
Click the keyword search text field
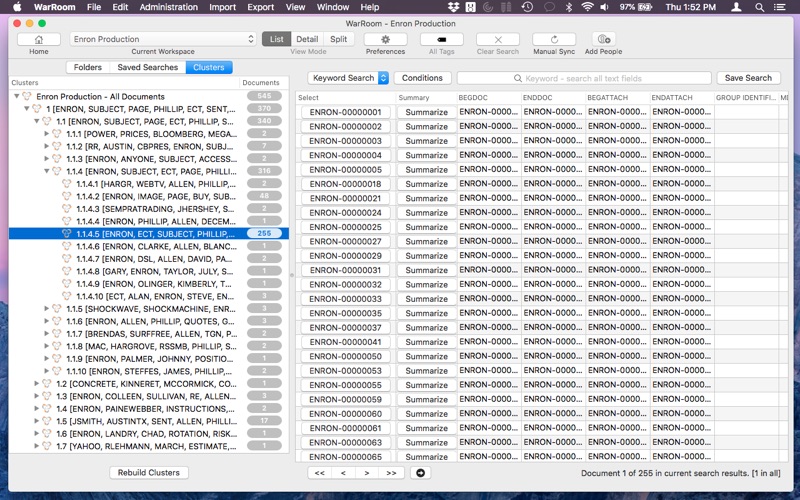tap(584, 78)
